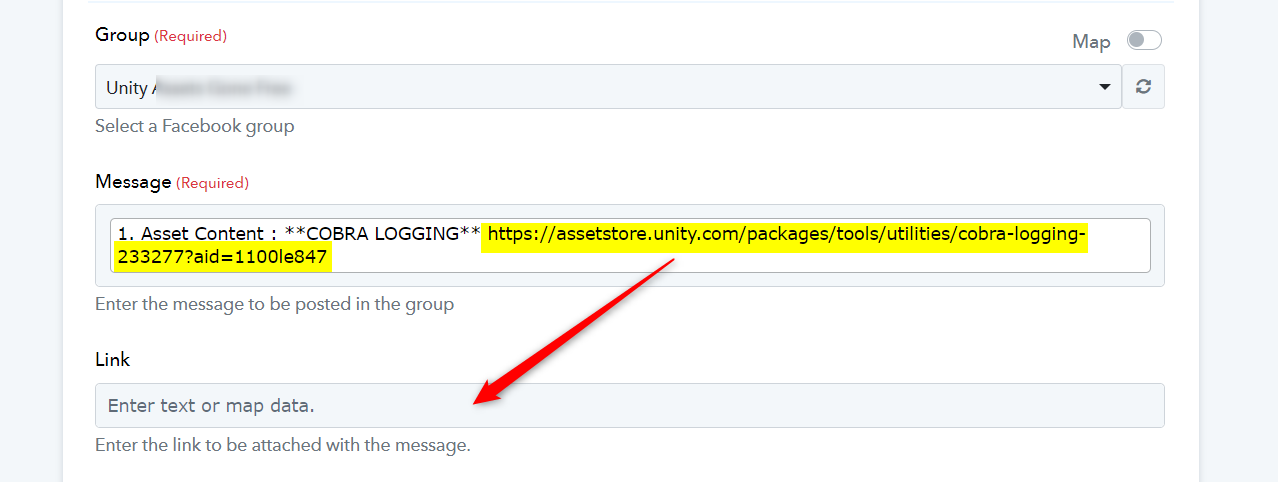Screen dimensions: 1278x482
Task: Click into the Link input field
Action: 630,406
